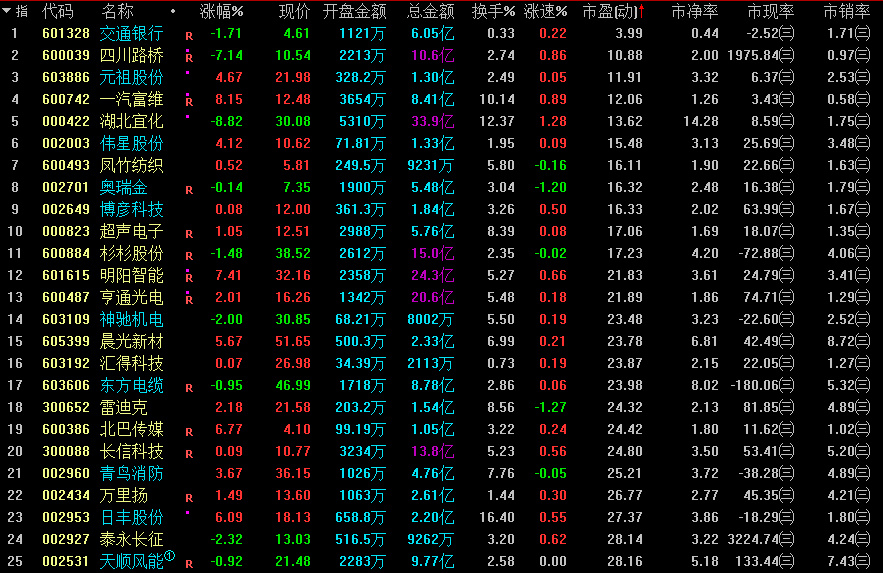Select stock name 汇得科技
The image size is (883, 573).
coord(131,363)
